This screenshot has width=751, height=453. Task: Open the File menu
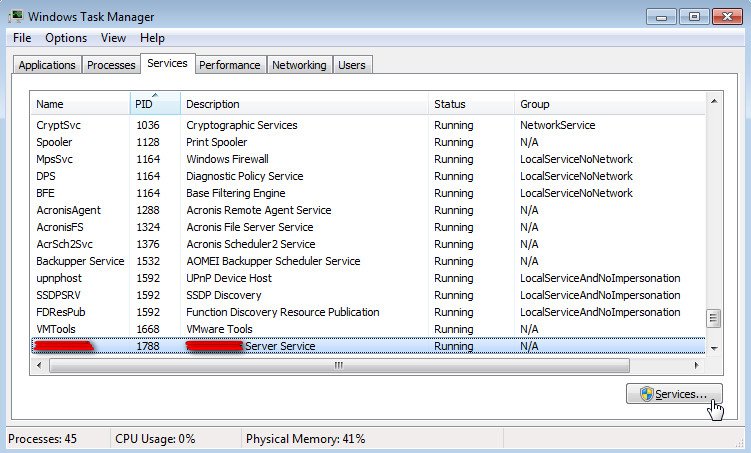[x=22, y=38]
